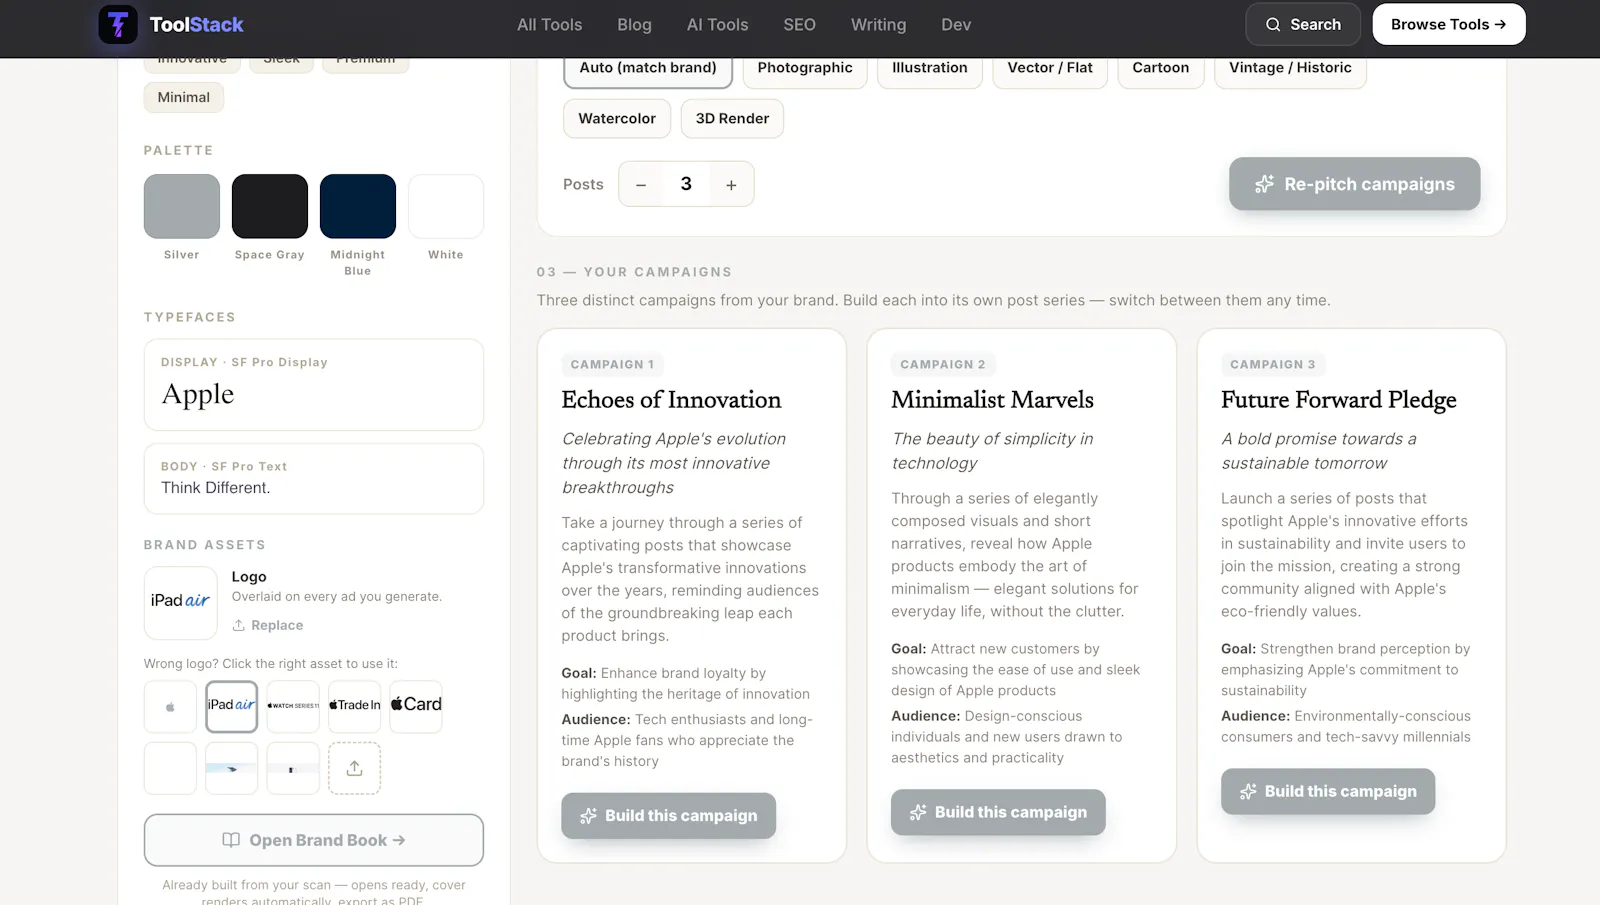Open the Writing nav link
The image size is (1600, 905).
coord(878,24)
